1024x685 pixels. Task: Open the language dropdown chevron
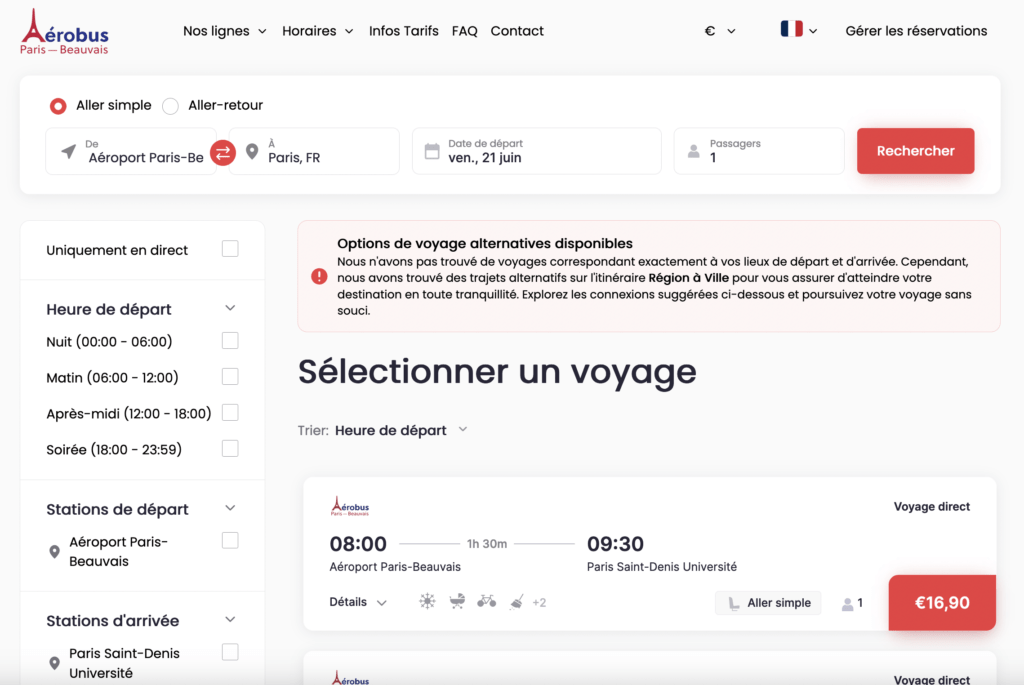point(813,31)
